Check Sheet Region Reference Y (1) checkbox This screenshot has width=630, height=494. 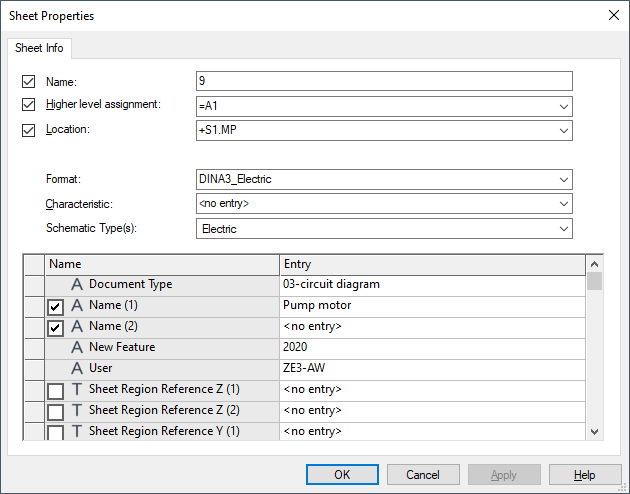pos(55,432)
